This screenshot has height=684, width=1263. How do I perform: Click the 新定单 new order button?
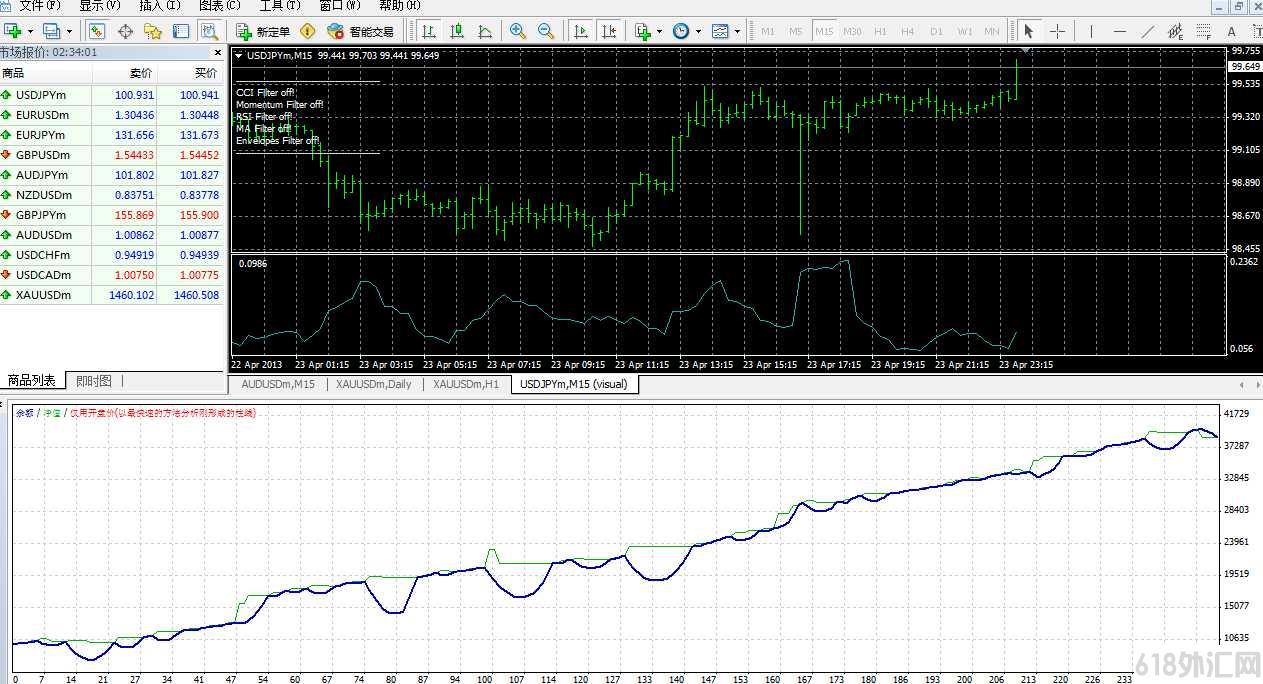click(263, 31)
